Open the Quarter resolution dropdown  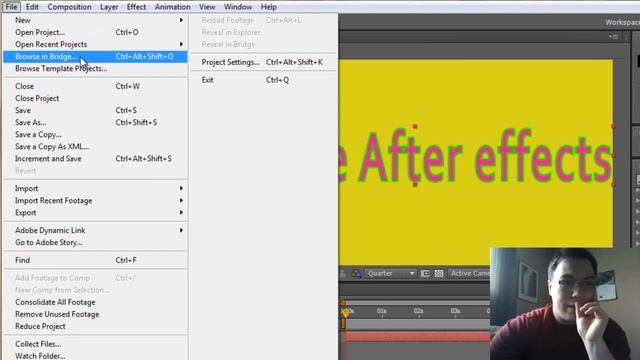tap(391, 273)
